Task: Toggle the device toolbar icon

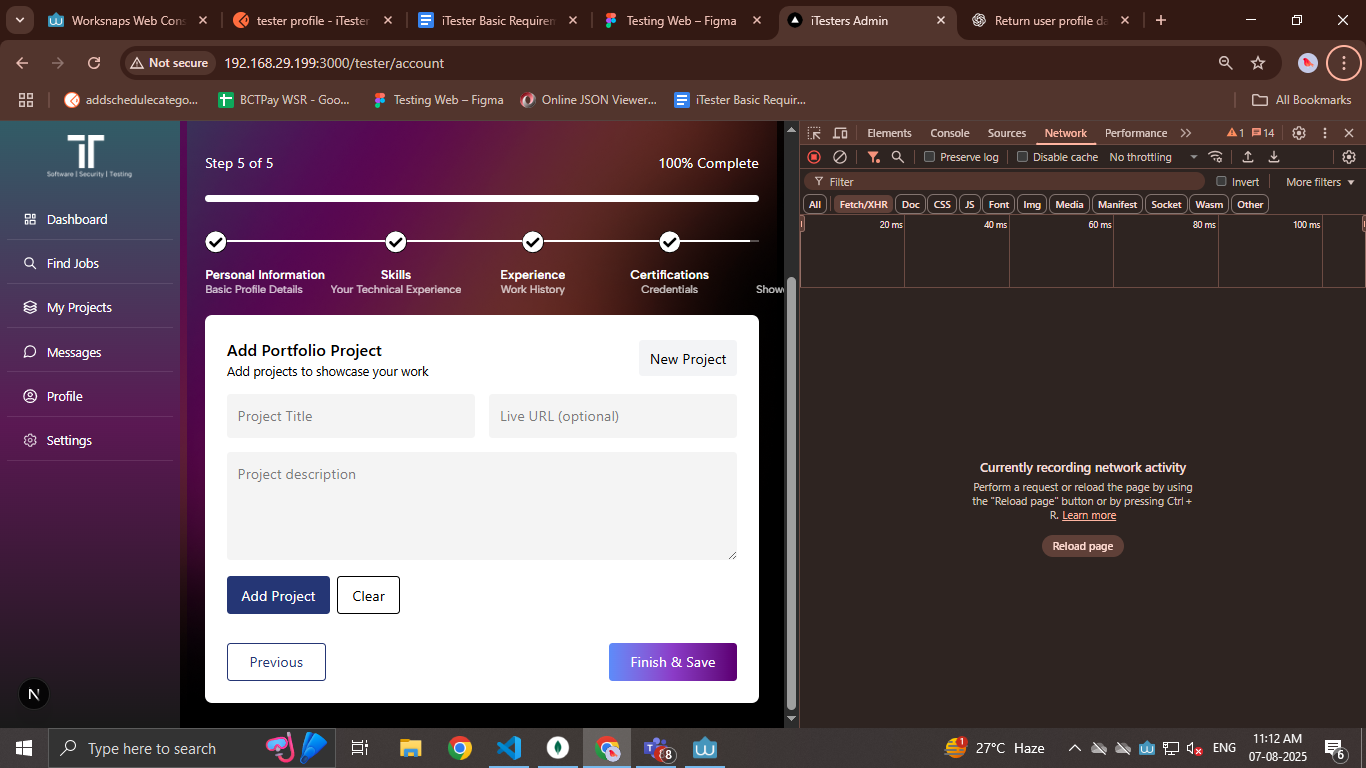Action: pyautogui.click(x=840, y=133)
